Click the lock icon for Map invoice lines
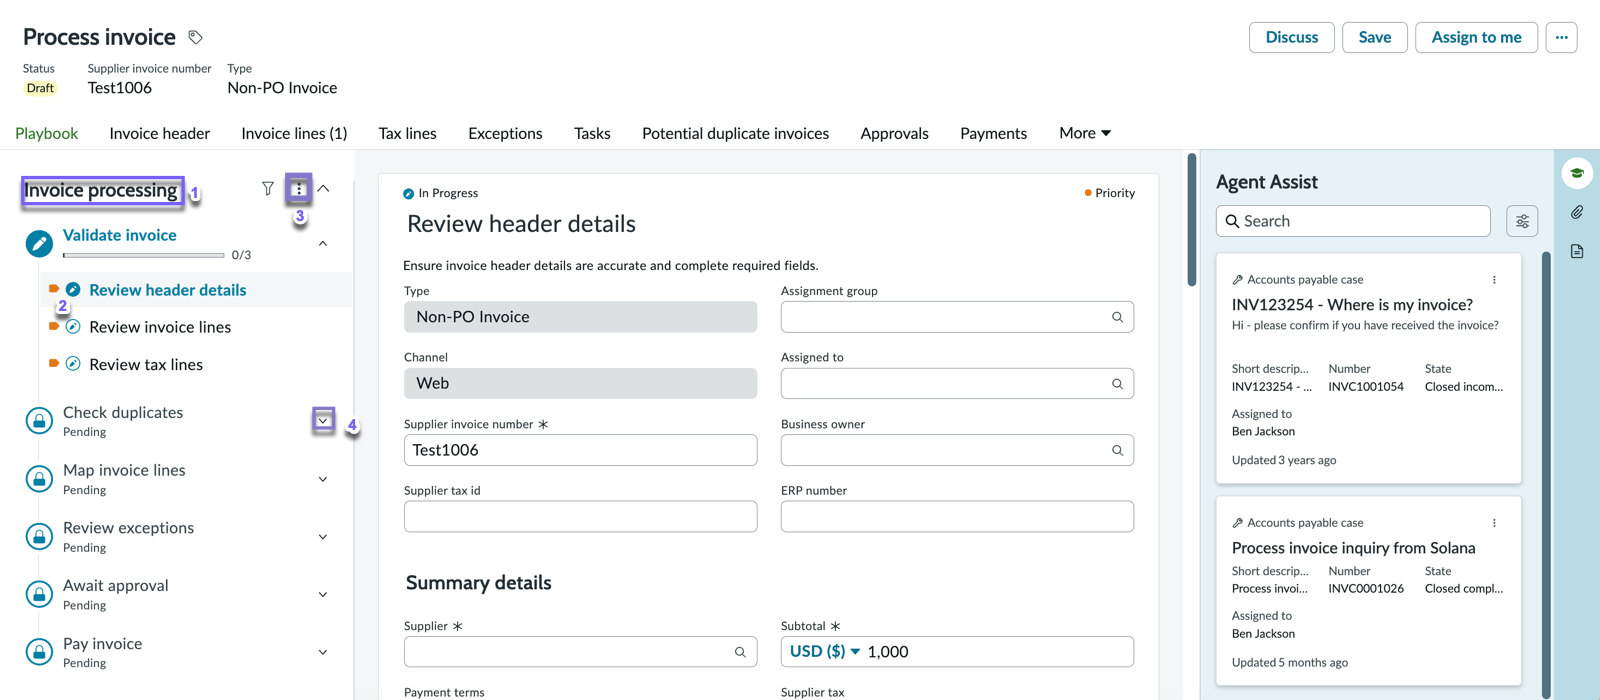The height and width of the screenshot is (700, 1600). [x=39, y=479]
